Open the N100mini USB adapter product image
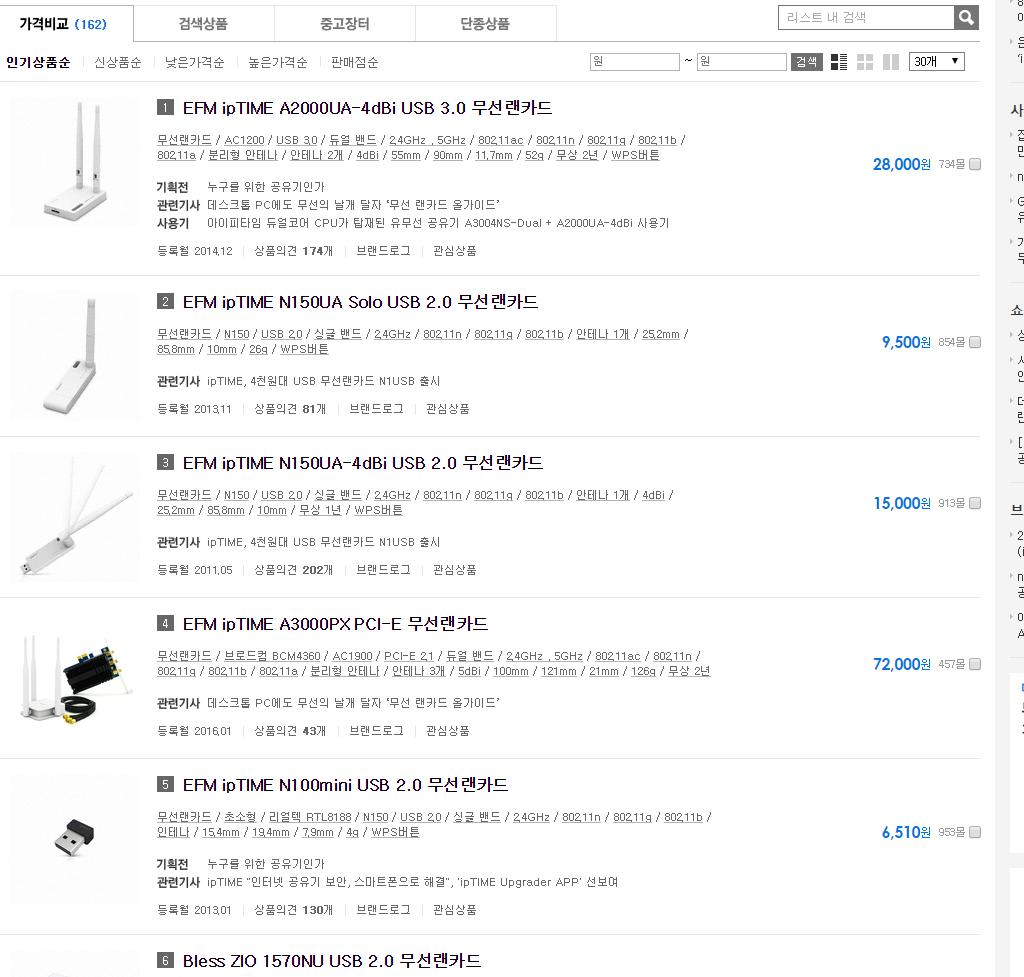This screenshot has width=1024, height=977. pyautogui.click(x=75, y=839)
